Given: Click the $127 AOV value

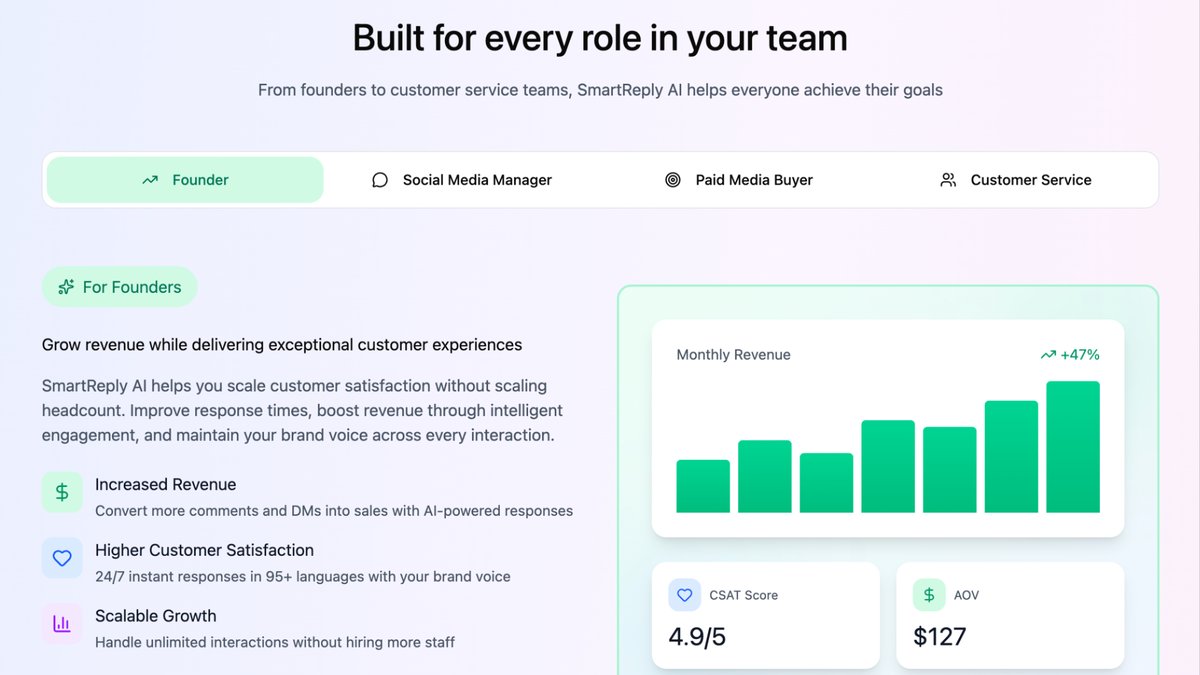Looking at the screenshot, I should point(940,637).
